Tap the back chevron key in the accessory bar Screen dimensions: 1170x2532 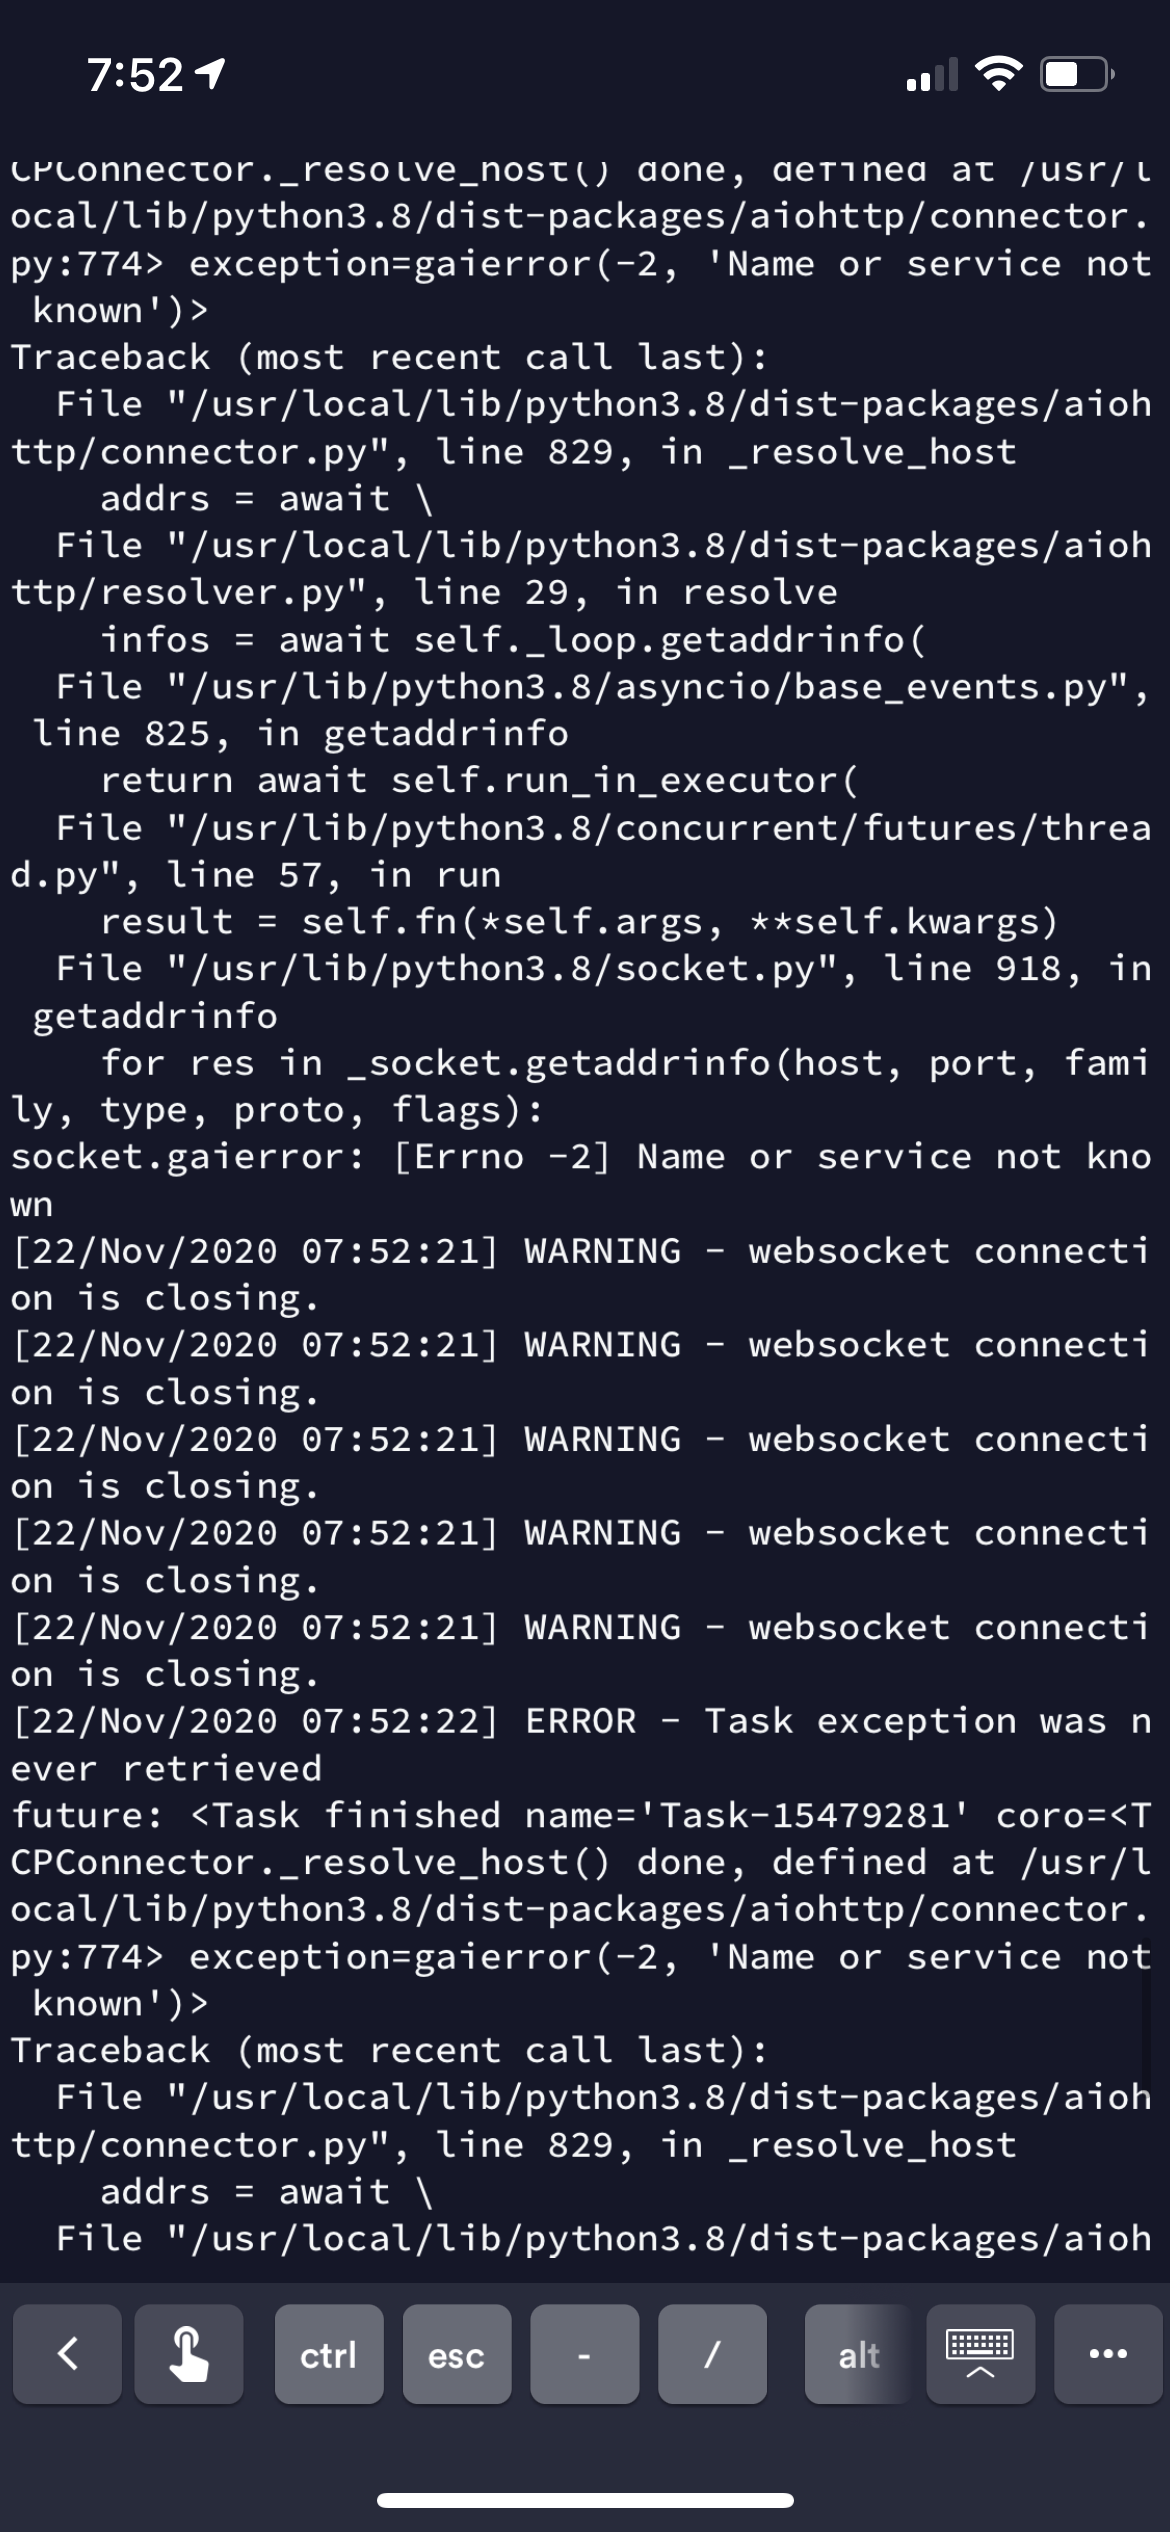[67, 2355]
